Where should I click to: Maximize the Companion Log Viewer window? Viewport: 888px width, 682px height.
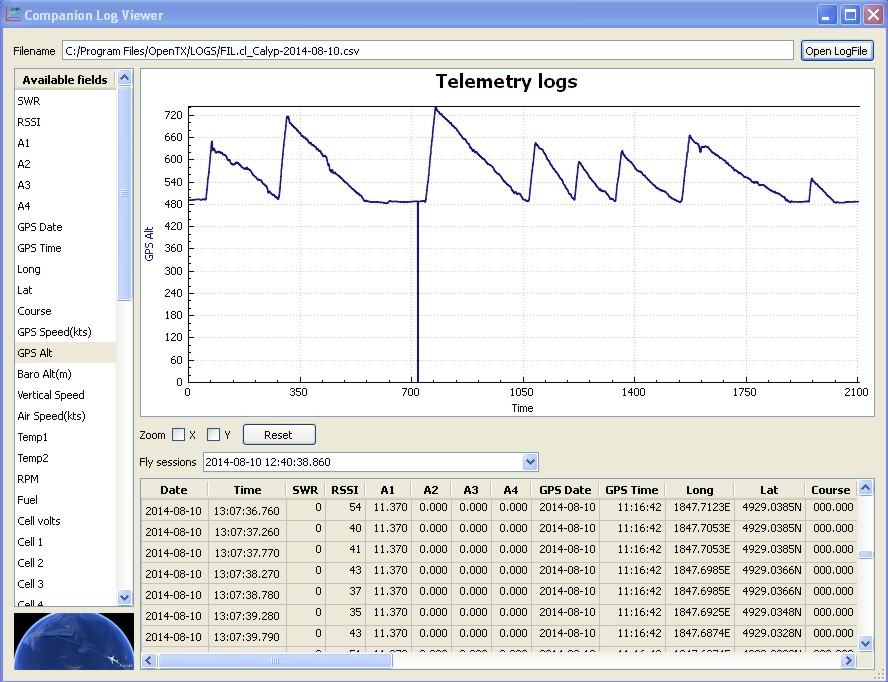click(850, 15)
